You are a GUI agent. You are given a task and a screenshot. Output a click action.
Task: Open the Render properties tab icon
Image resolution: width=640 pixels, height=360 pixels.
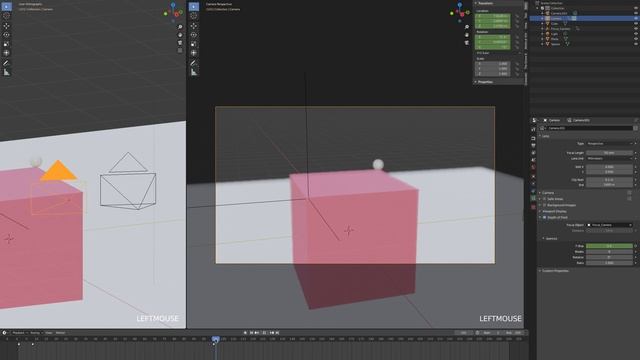point(533,138)
